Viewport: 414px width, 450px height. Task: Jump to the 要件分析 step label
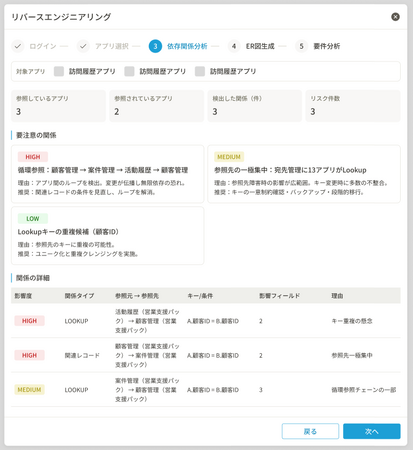coord(327,46)
